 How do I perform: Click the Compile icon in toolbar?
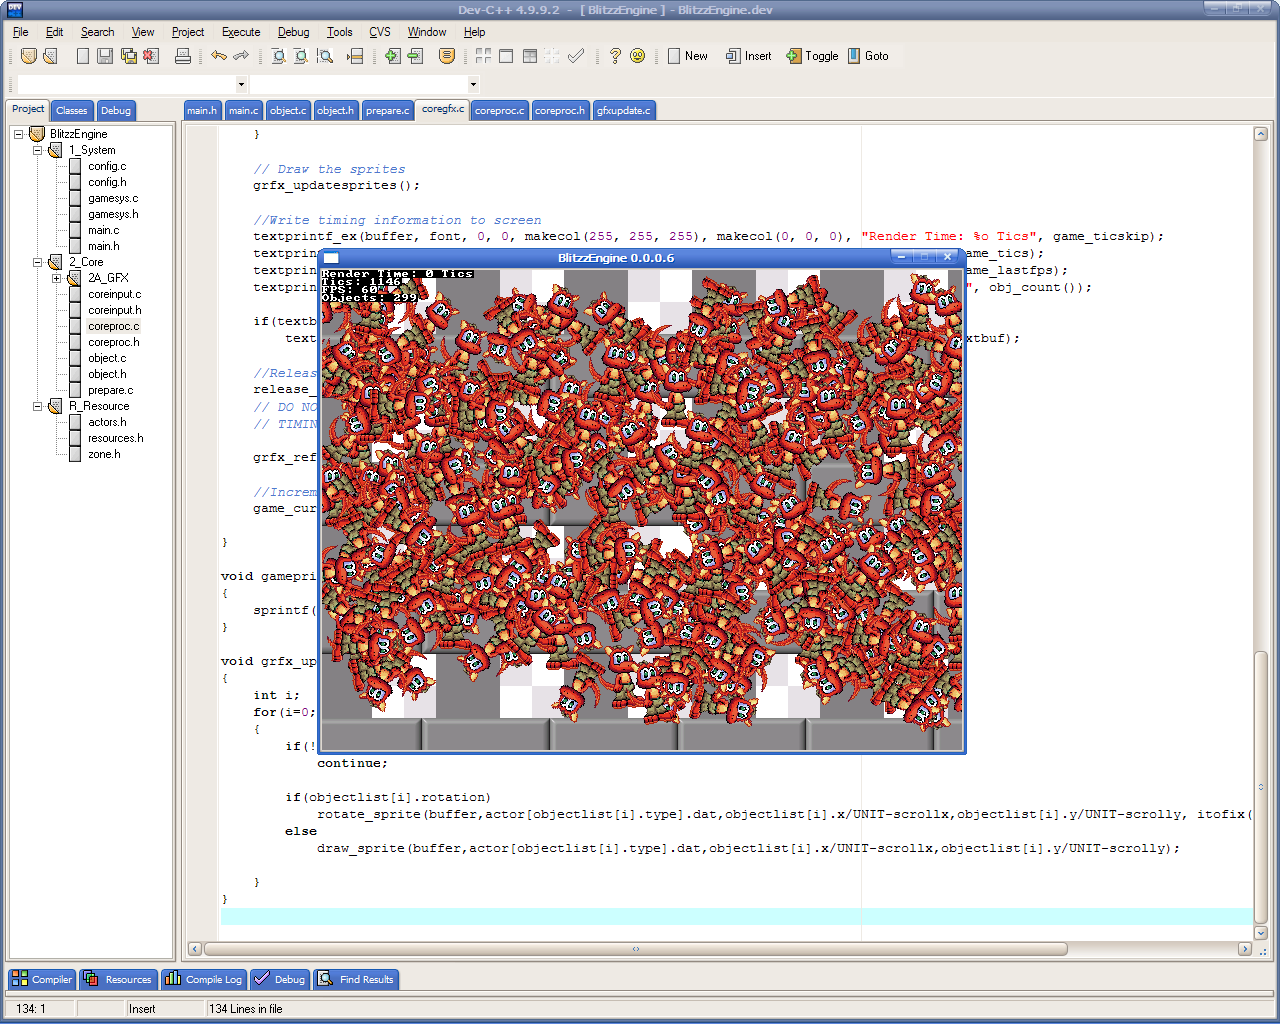(484, 56)
